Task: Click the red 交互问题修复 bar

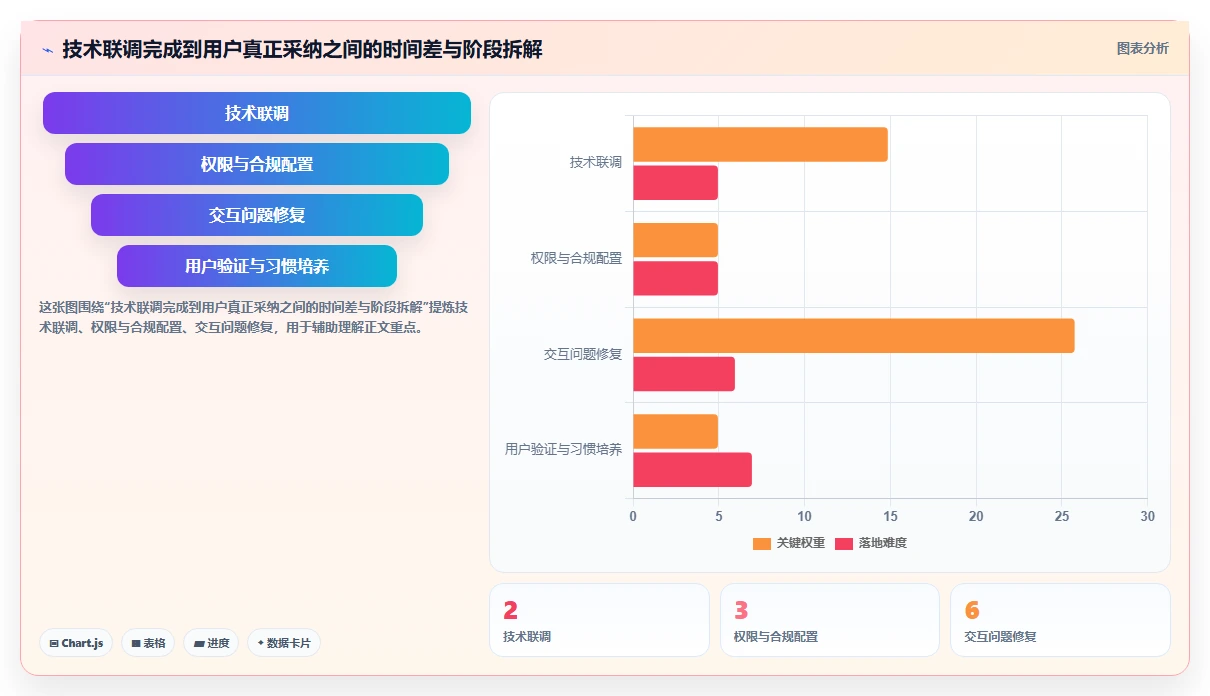Action: [684, 373]
